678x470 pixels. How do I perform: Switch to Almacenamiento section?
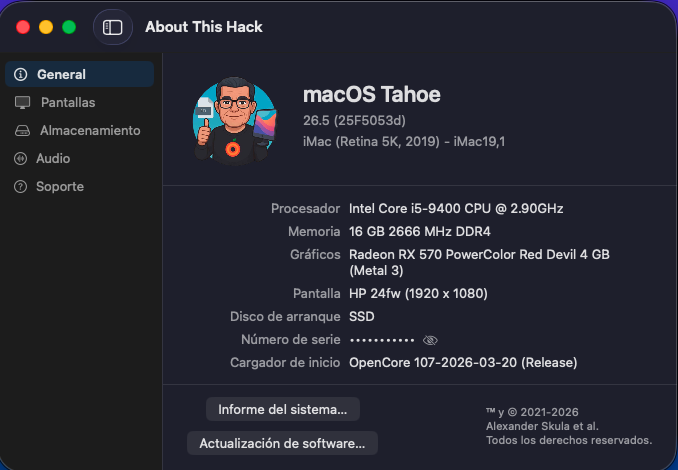[80, 131]
